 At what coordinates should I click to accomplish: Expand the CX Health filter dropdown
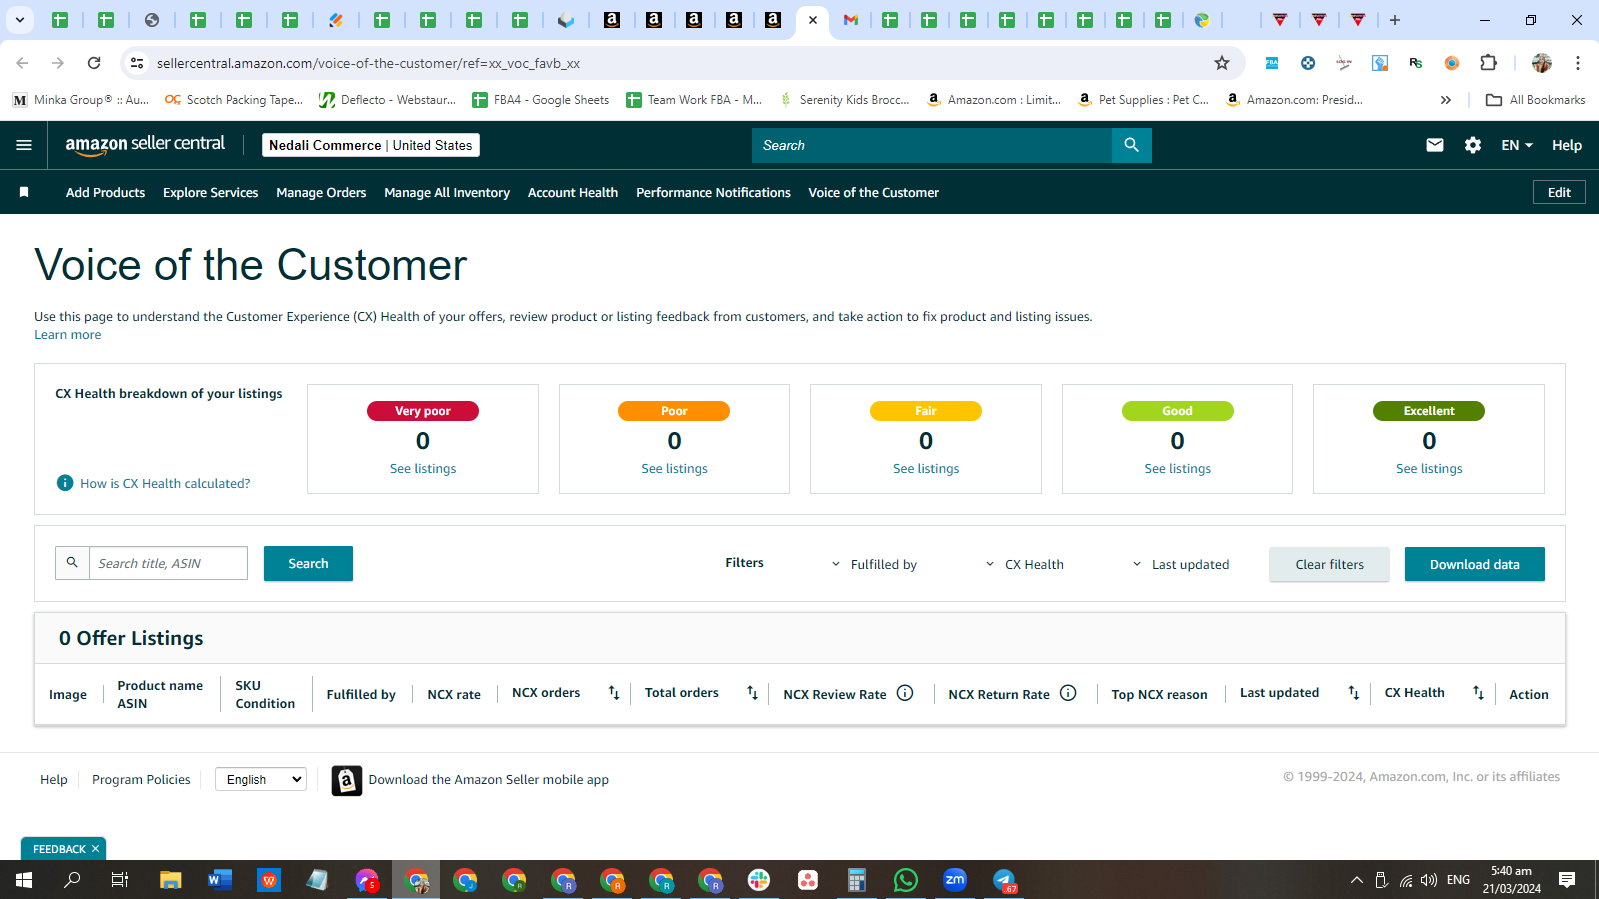point(1024,564)
